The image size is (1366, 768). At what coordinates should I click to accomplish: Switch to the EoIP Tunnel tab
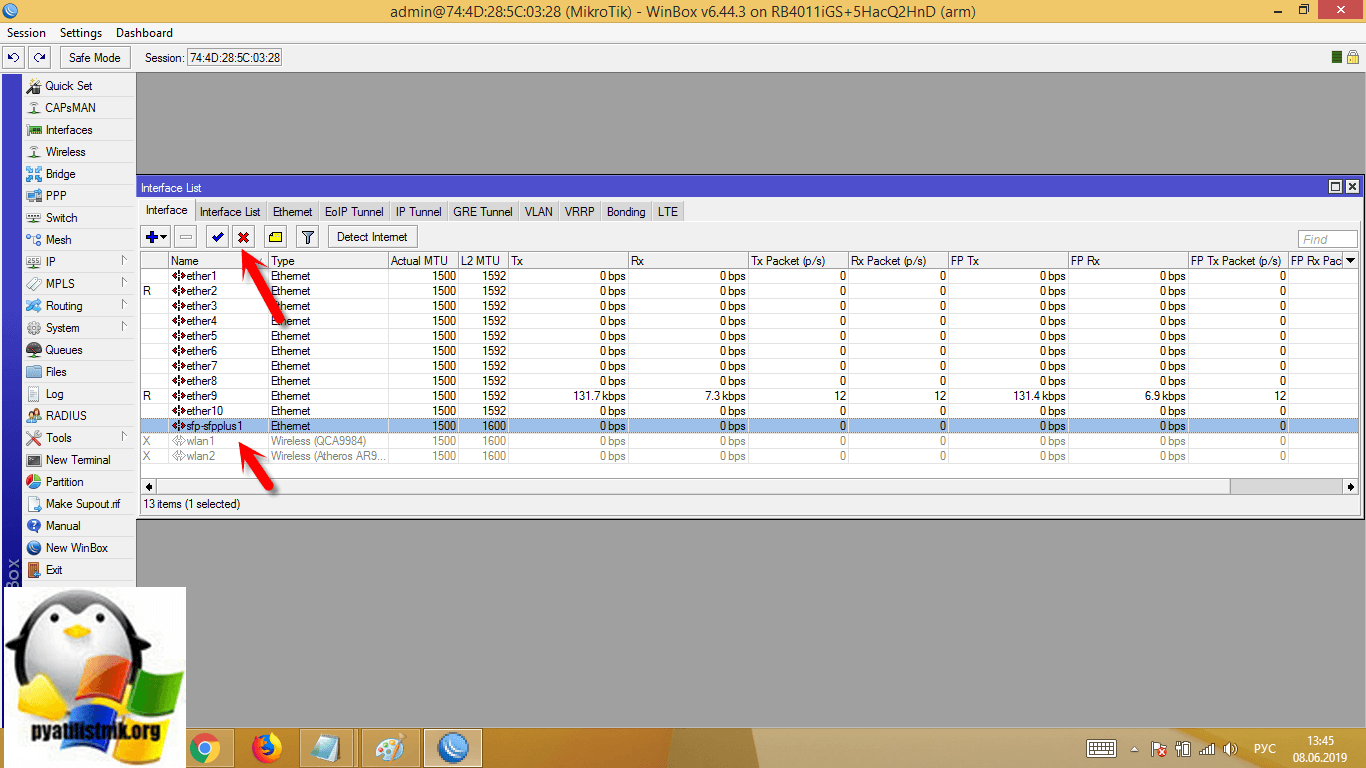click(x=354, y=212)
